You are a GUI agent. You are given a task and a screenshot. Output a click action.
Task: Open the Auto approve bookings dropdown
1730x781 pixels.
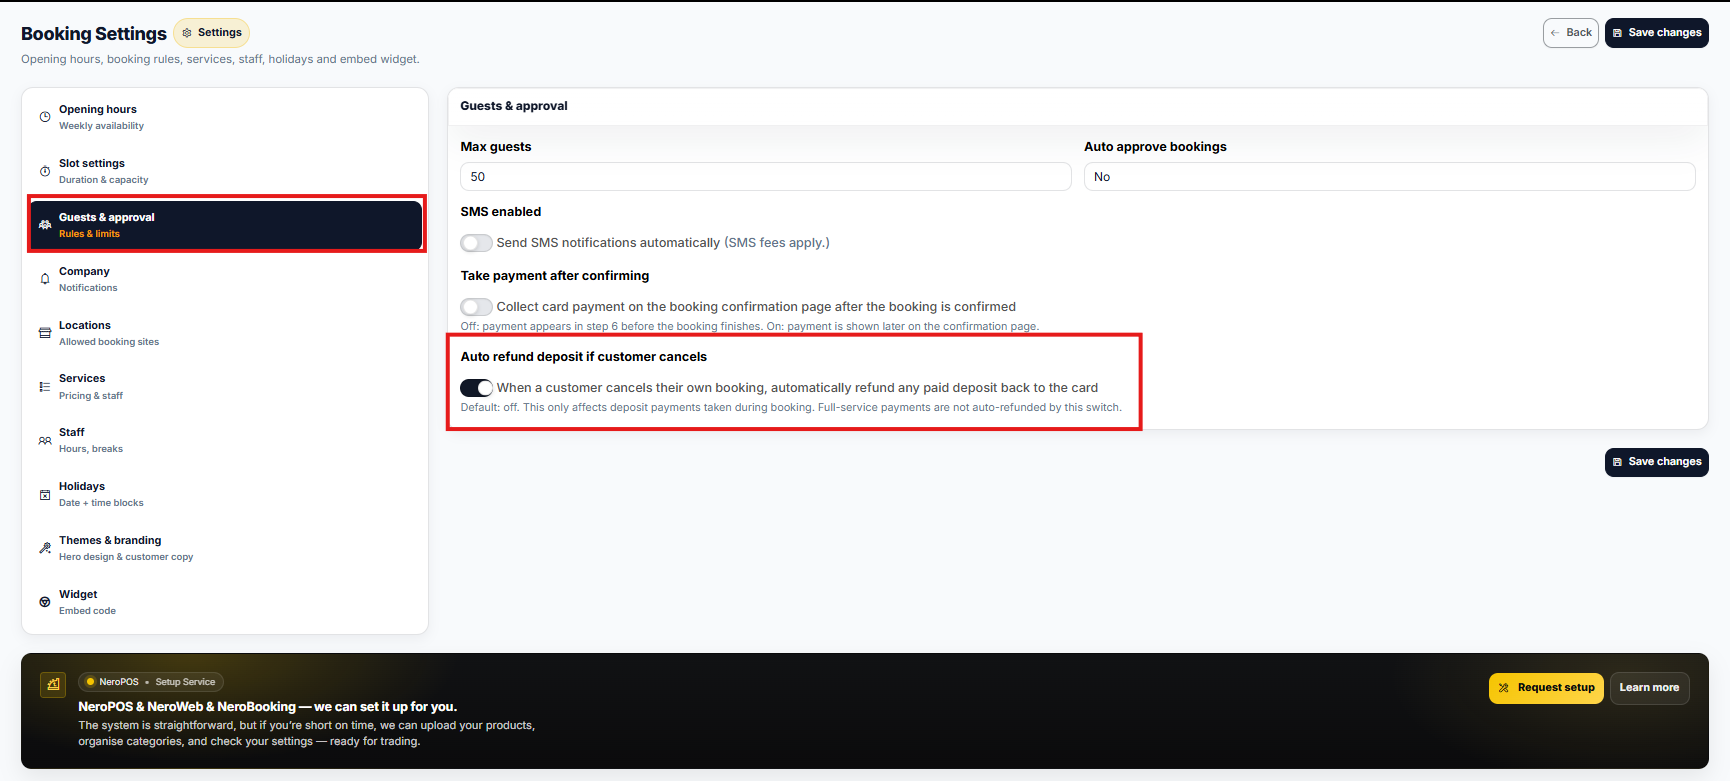tap(1389, 177)
